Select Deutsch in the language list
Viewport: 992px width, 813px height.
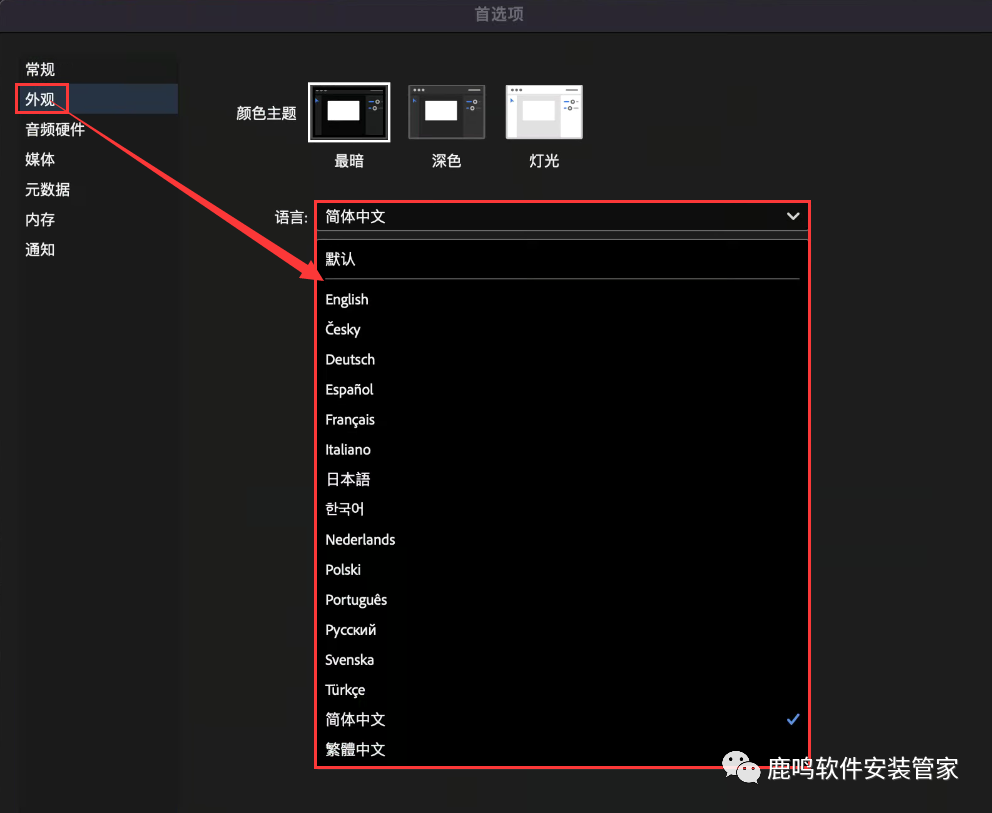click(350, 359)
